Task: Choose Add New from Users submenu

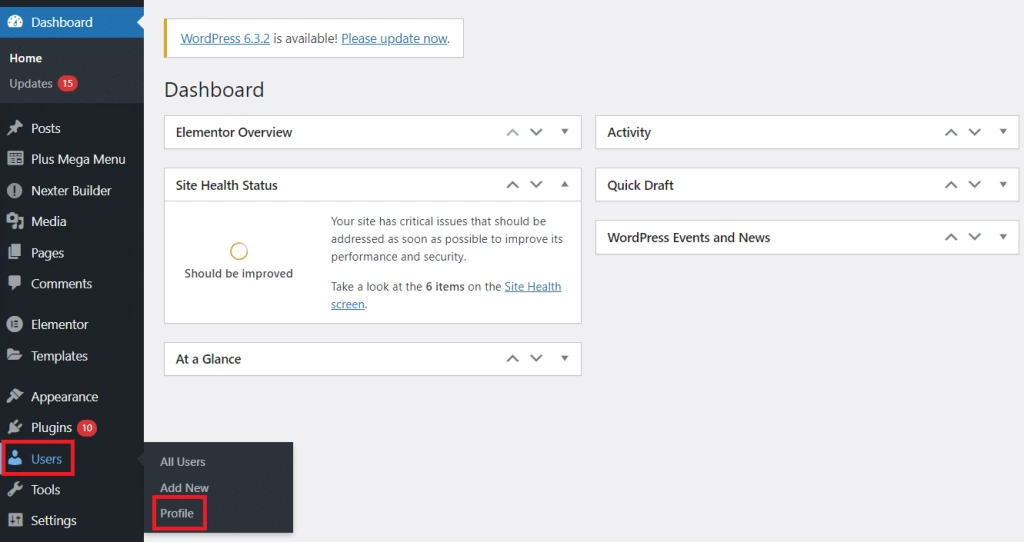Action: tap(184, 488)
